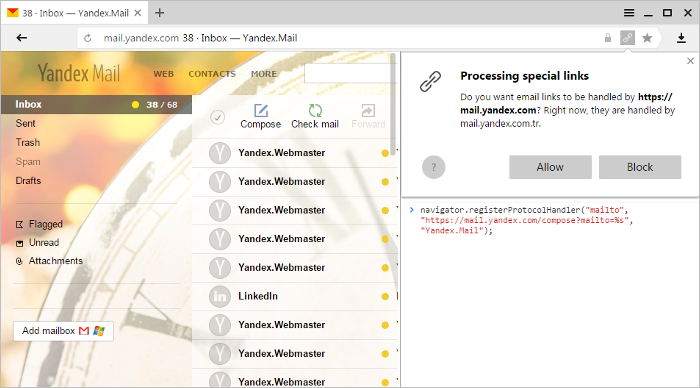Image resolution: width=700 pixels, height=388 pixels.
Task: Open the question mark help button
Action: click(433, 167)
